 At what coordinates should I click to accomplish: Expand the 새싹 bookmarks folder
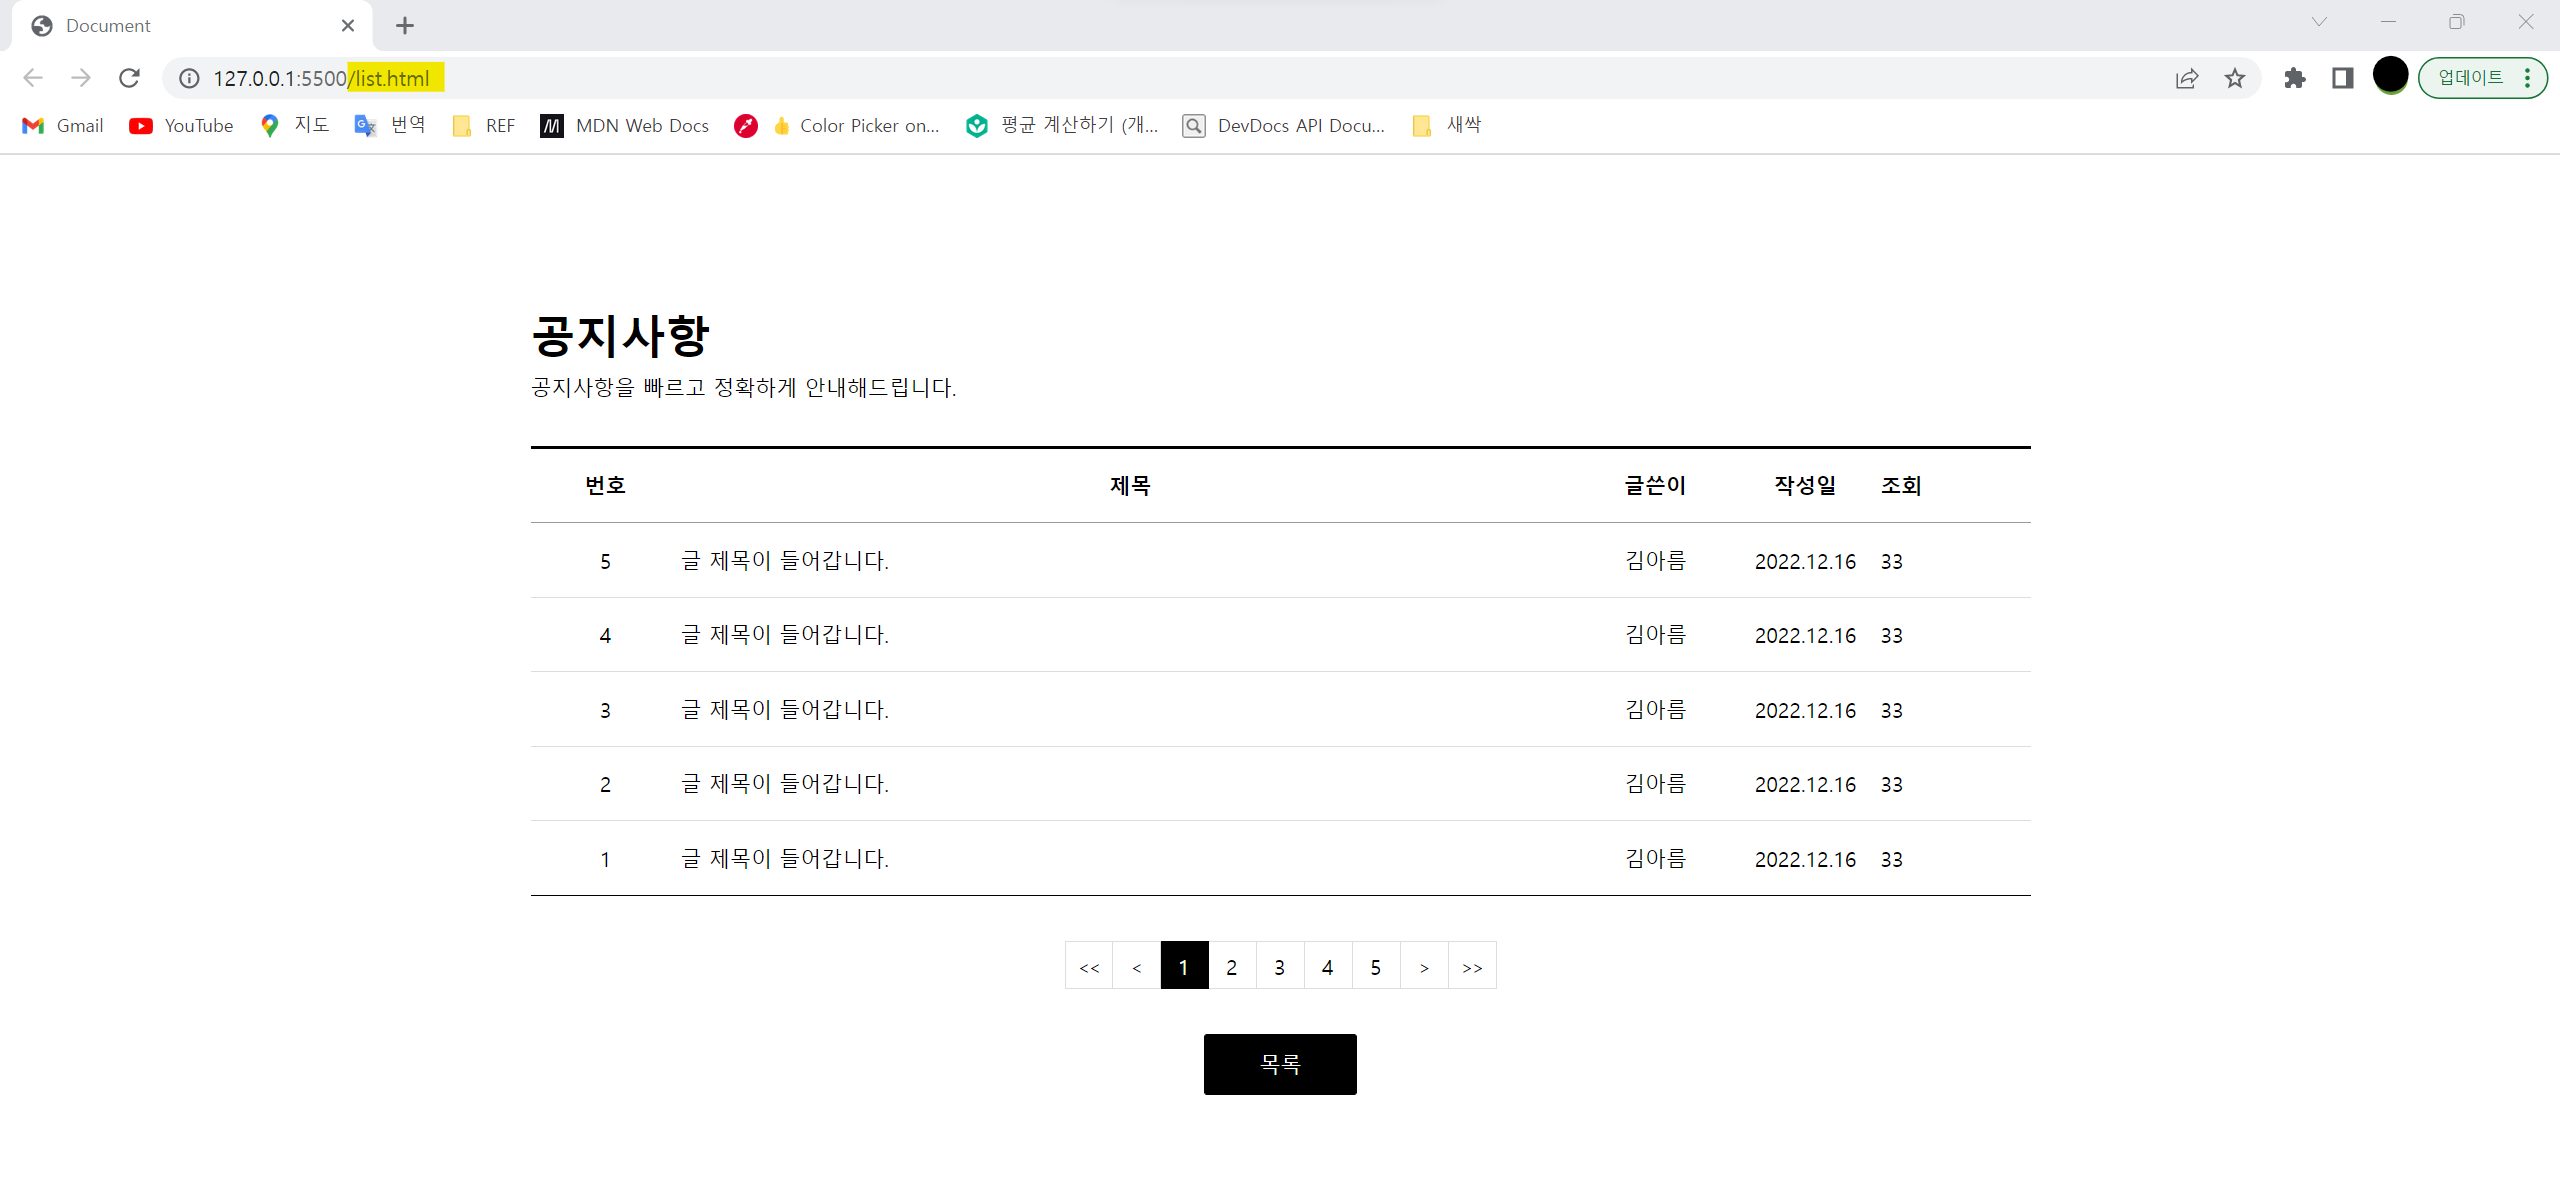pyautogui.click(x=1447, y=125)
